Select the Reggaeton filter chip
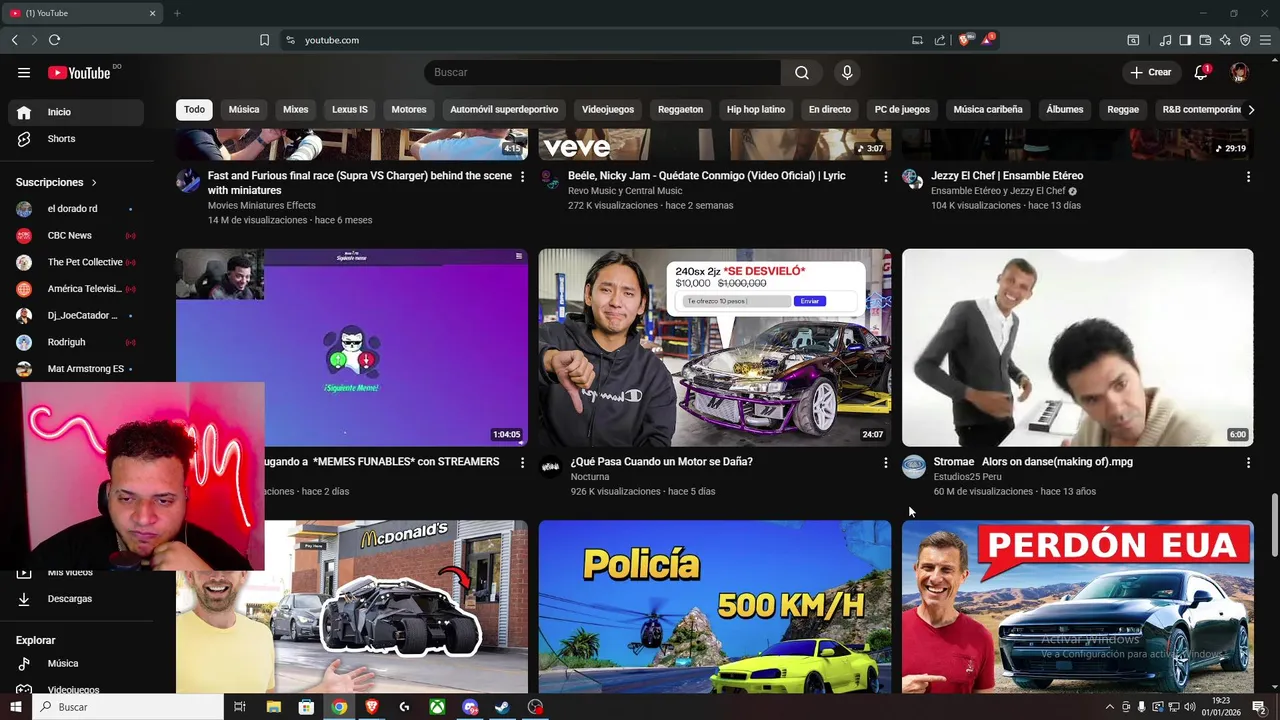1280x720 pixels. [681, 110]
